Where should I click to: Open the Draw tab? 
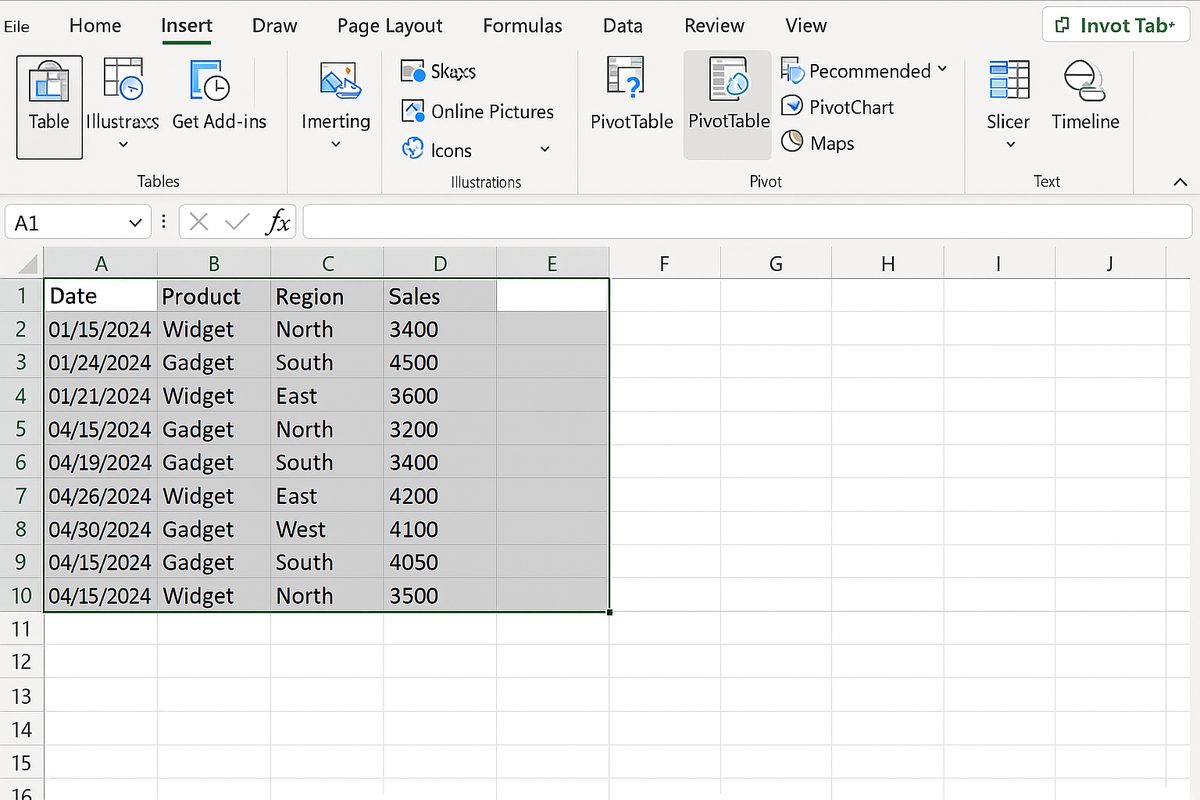tap(275, 26)
